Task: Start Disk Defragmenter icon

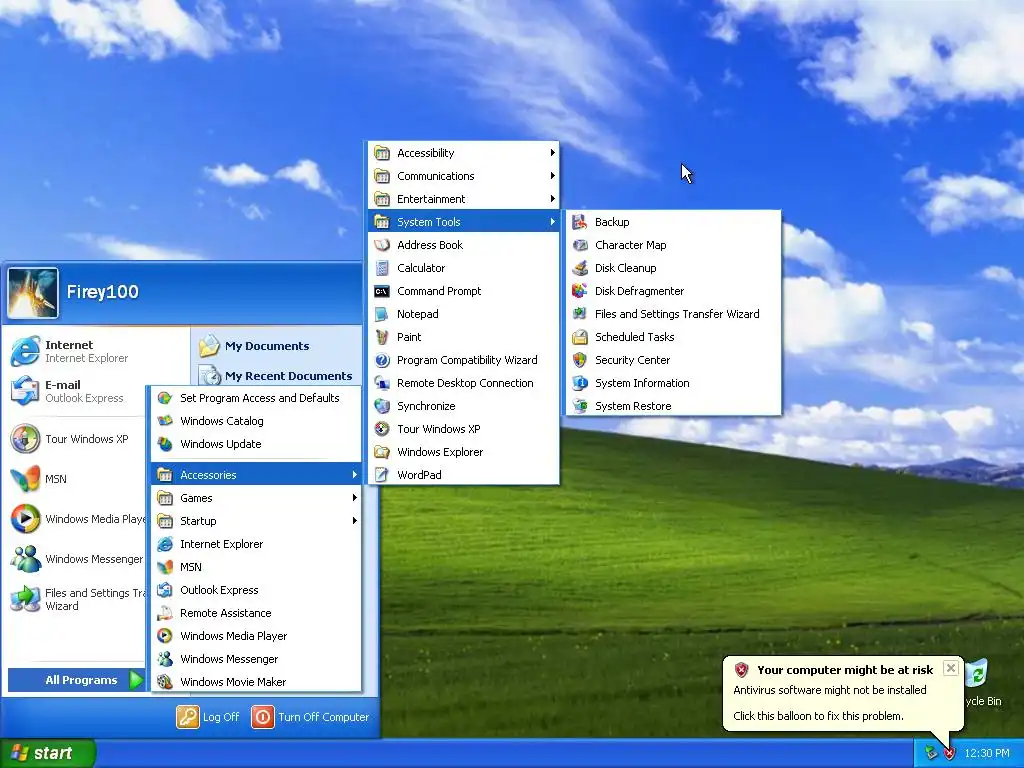Action: 580,291
